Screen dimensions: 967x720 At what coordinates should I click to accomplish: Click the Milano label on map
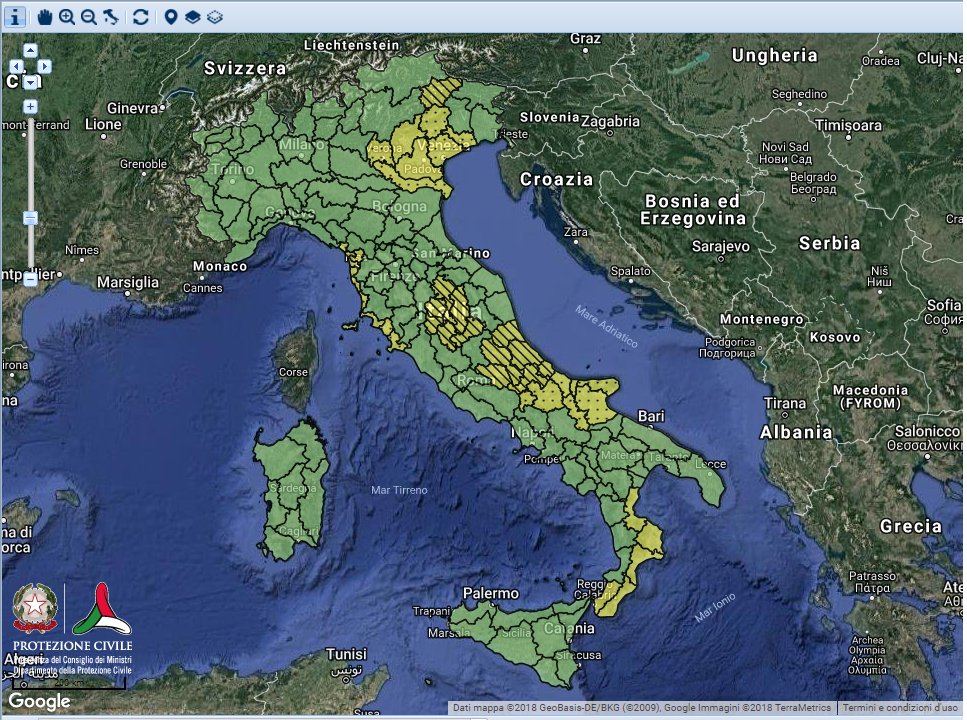click(x=302, y=144)
